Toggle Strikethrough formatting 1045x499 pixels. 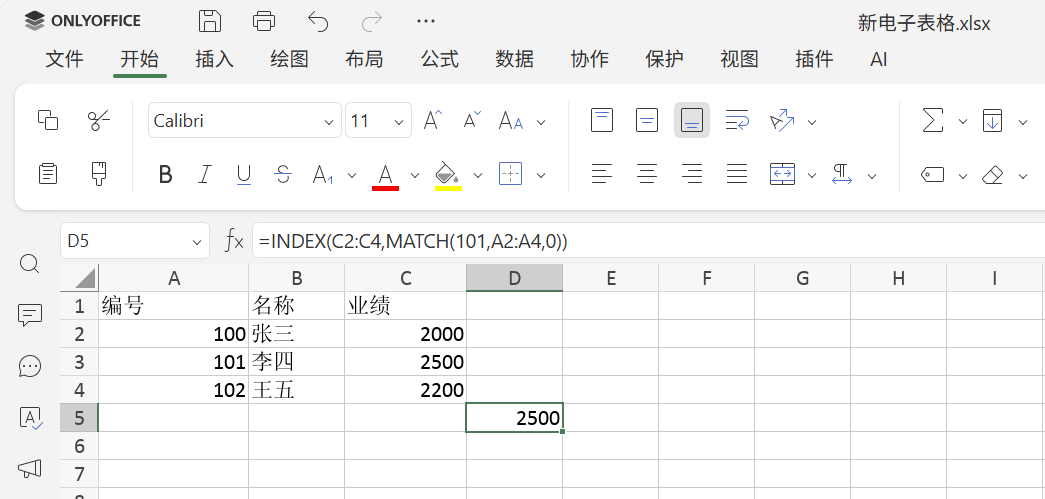[x=283, y=175]
